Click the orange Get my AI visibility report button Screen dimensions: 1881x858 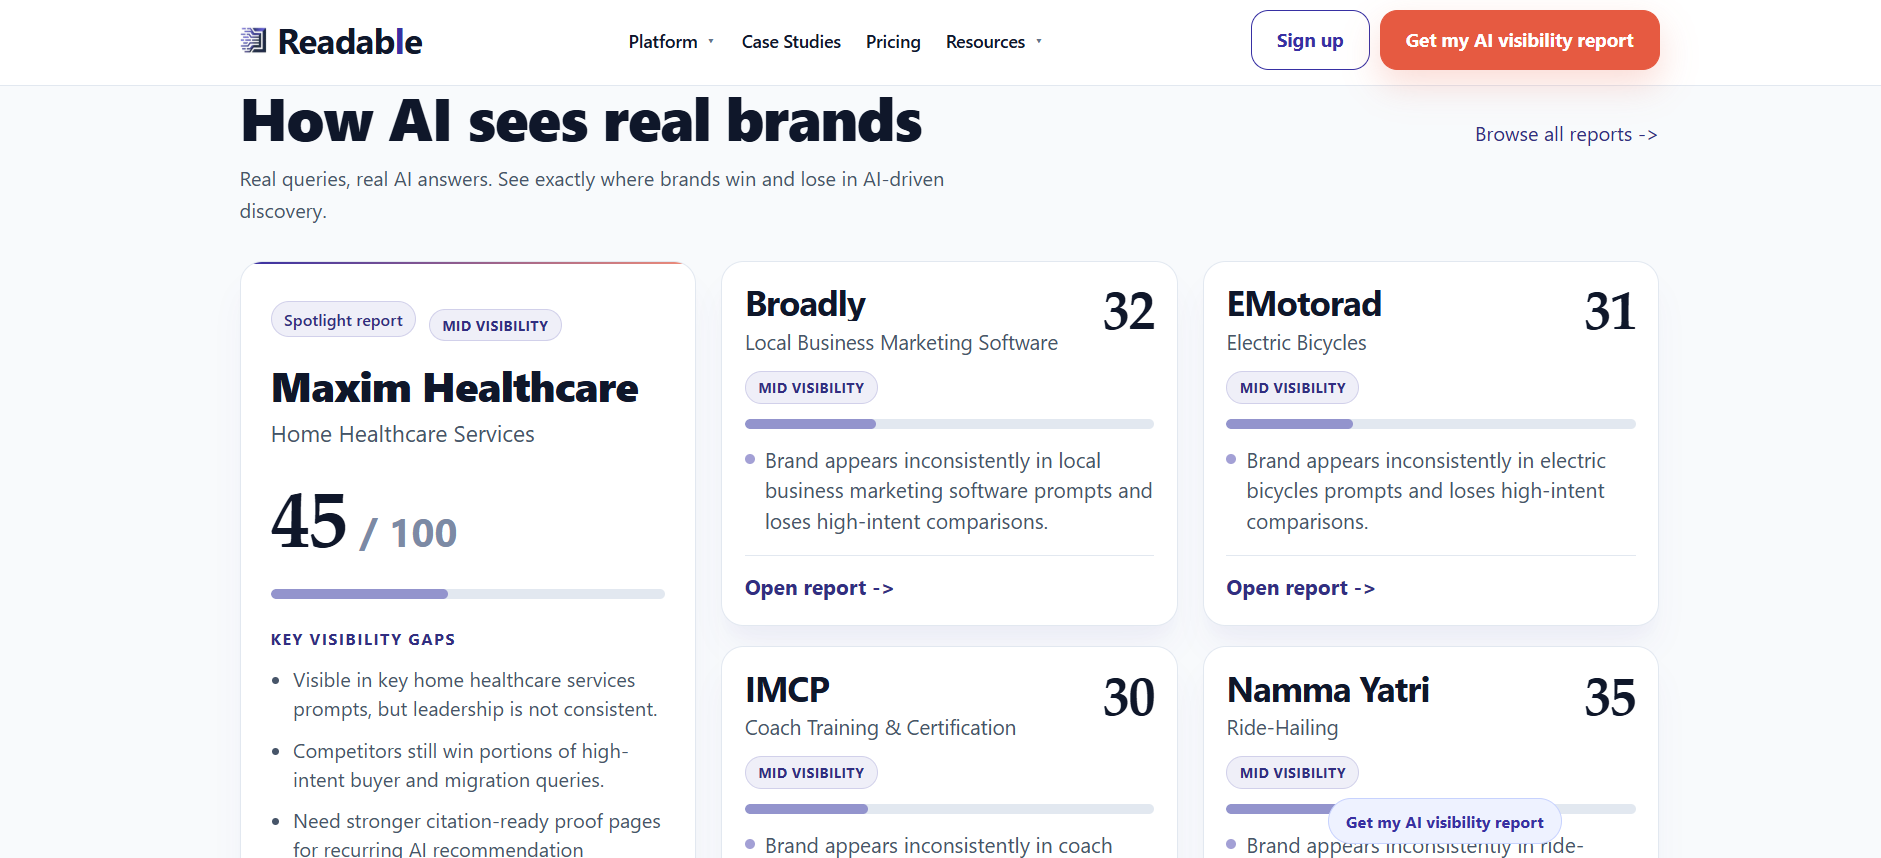click(x=1519, y=40)
